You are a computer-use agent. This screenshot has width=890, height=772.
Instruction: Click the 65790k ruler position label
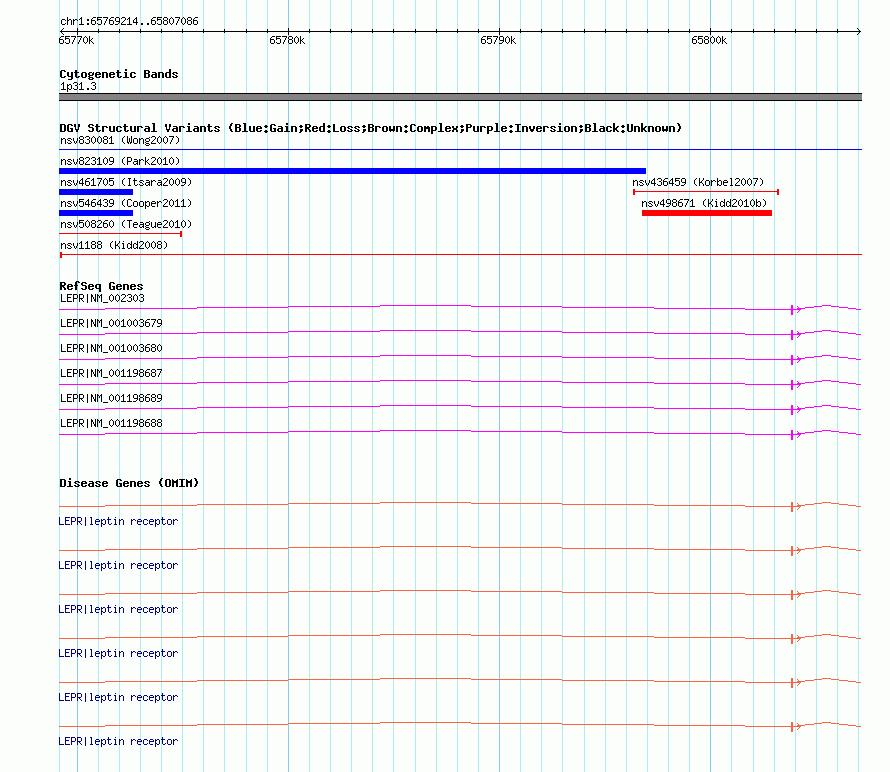point(498,40)
